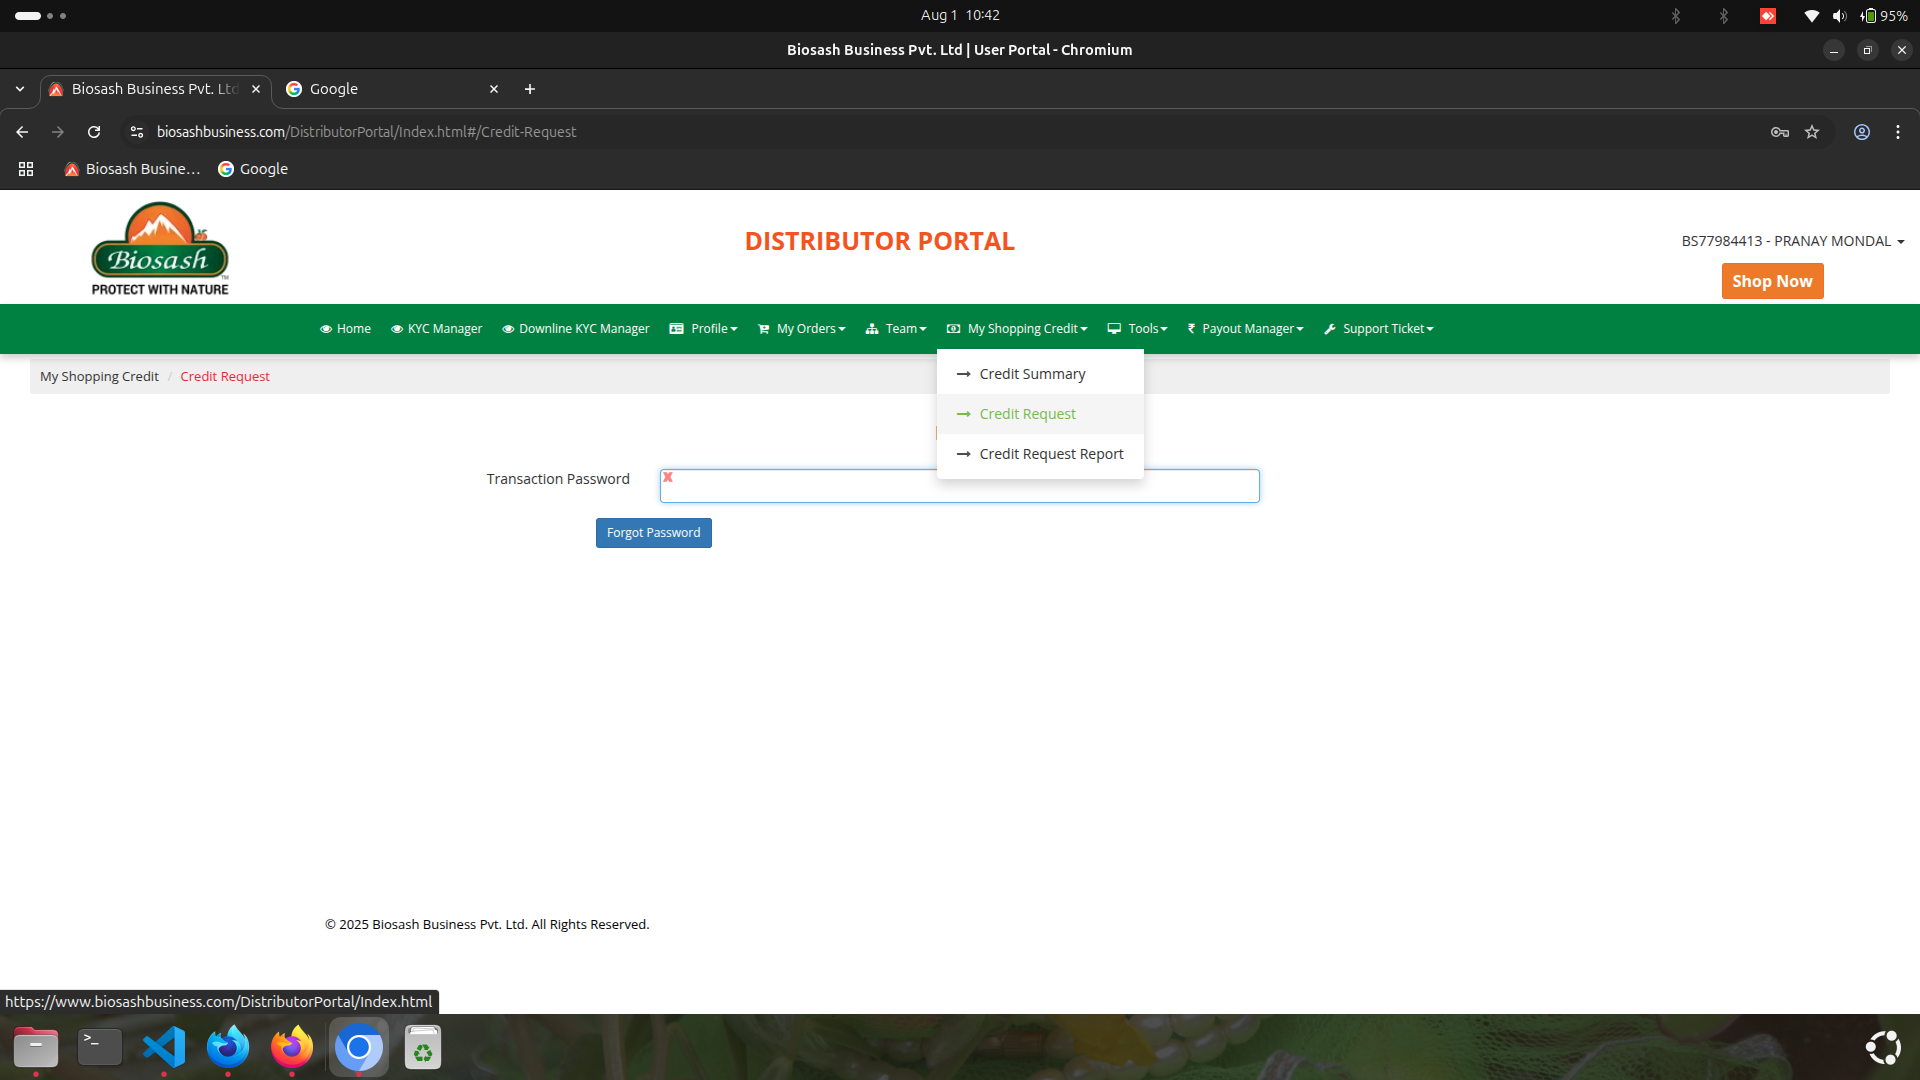Image resolution: width=1920 pixels, height=1080 pixels.
Task: Click red tray app indicator icon
Action: click(1768, 16)
